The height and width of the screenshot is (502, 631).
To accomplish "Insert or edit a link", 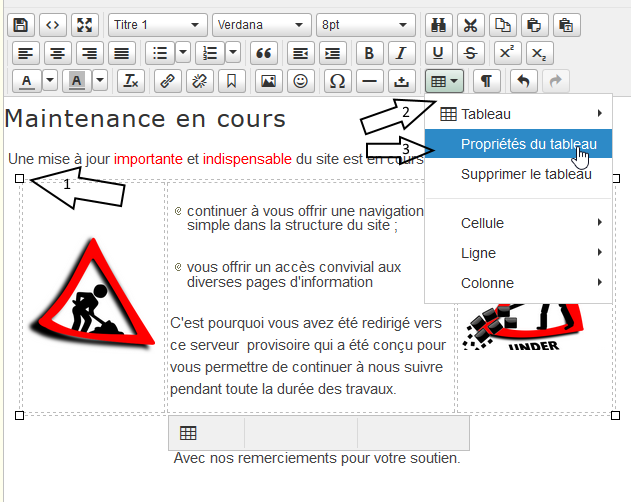I will pyautogui.click(x=167, y=81).
